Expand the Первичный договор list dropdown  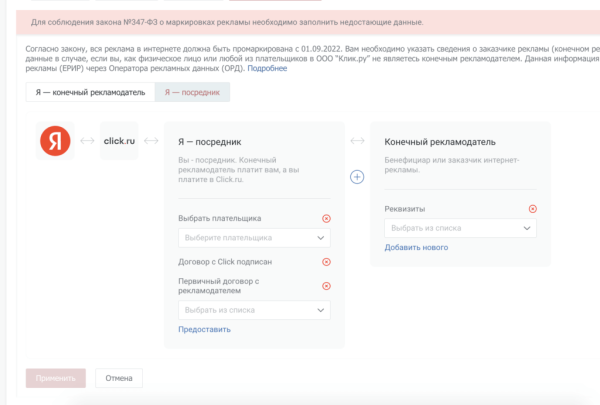point(254,310)
